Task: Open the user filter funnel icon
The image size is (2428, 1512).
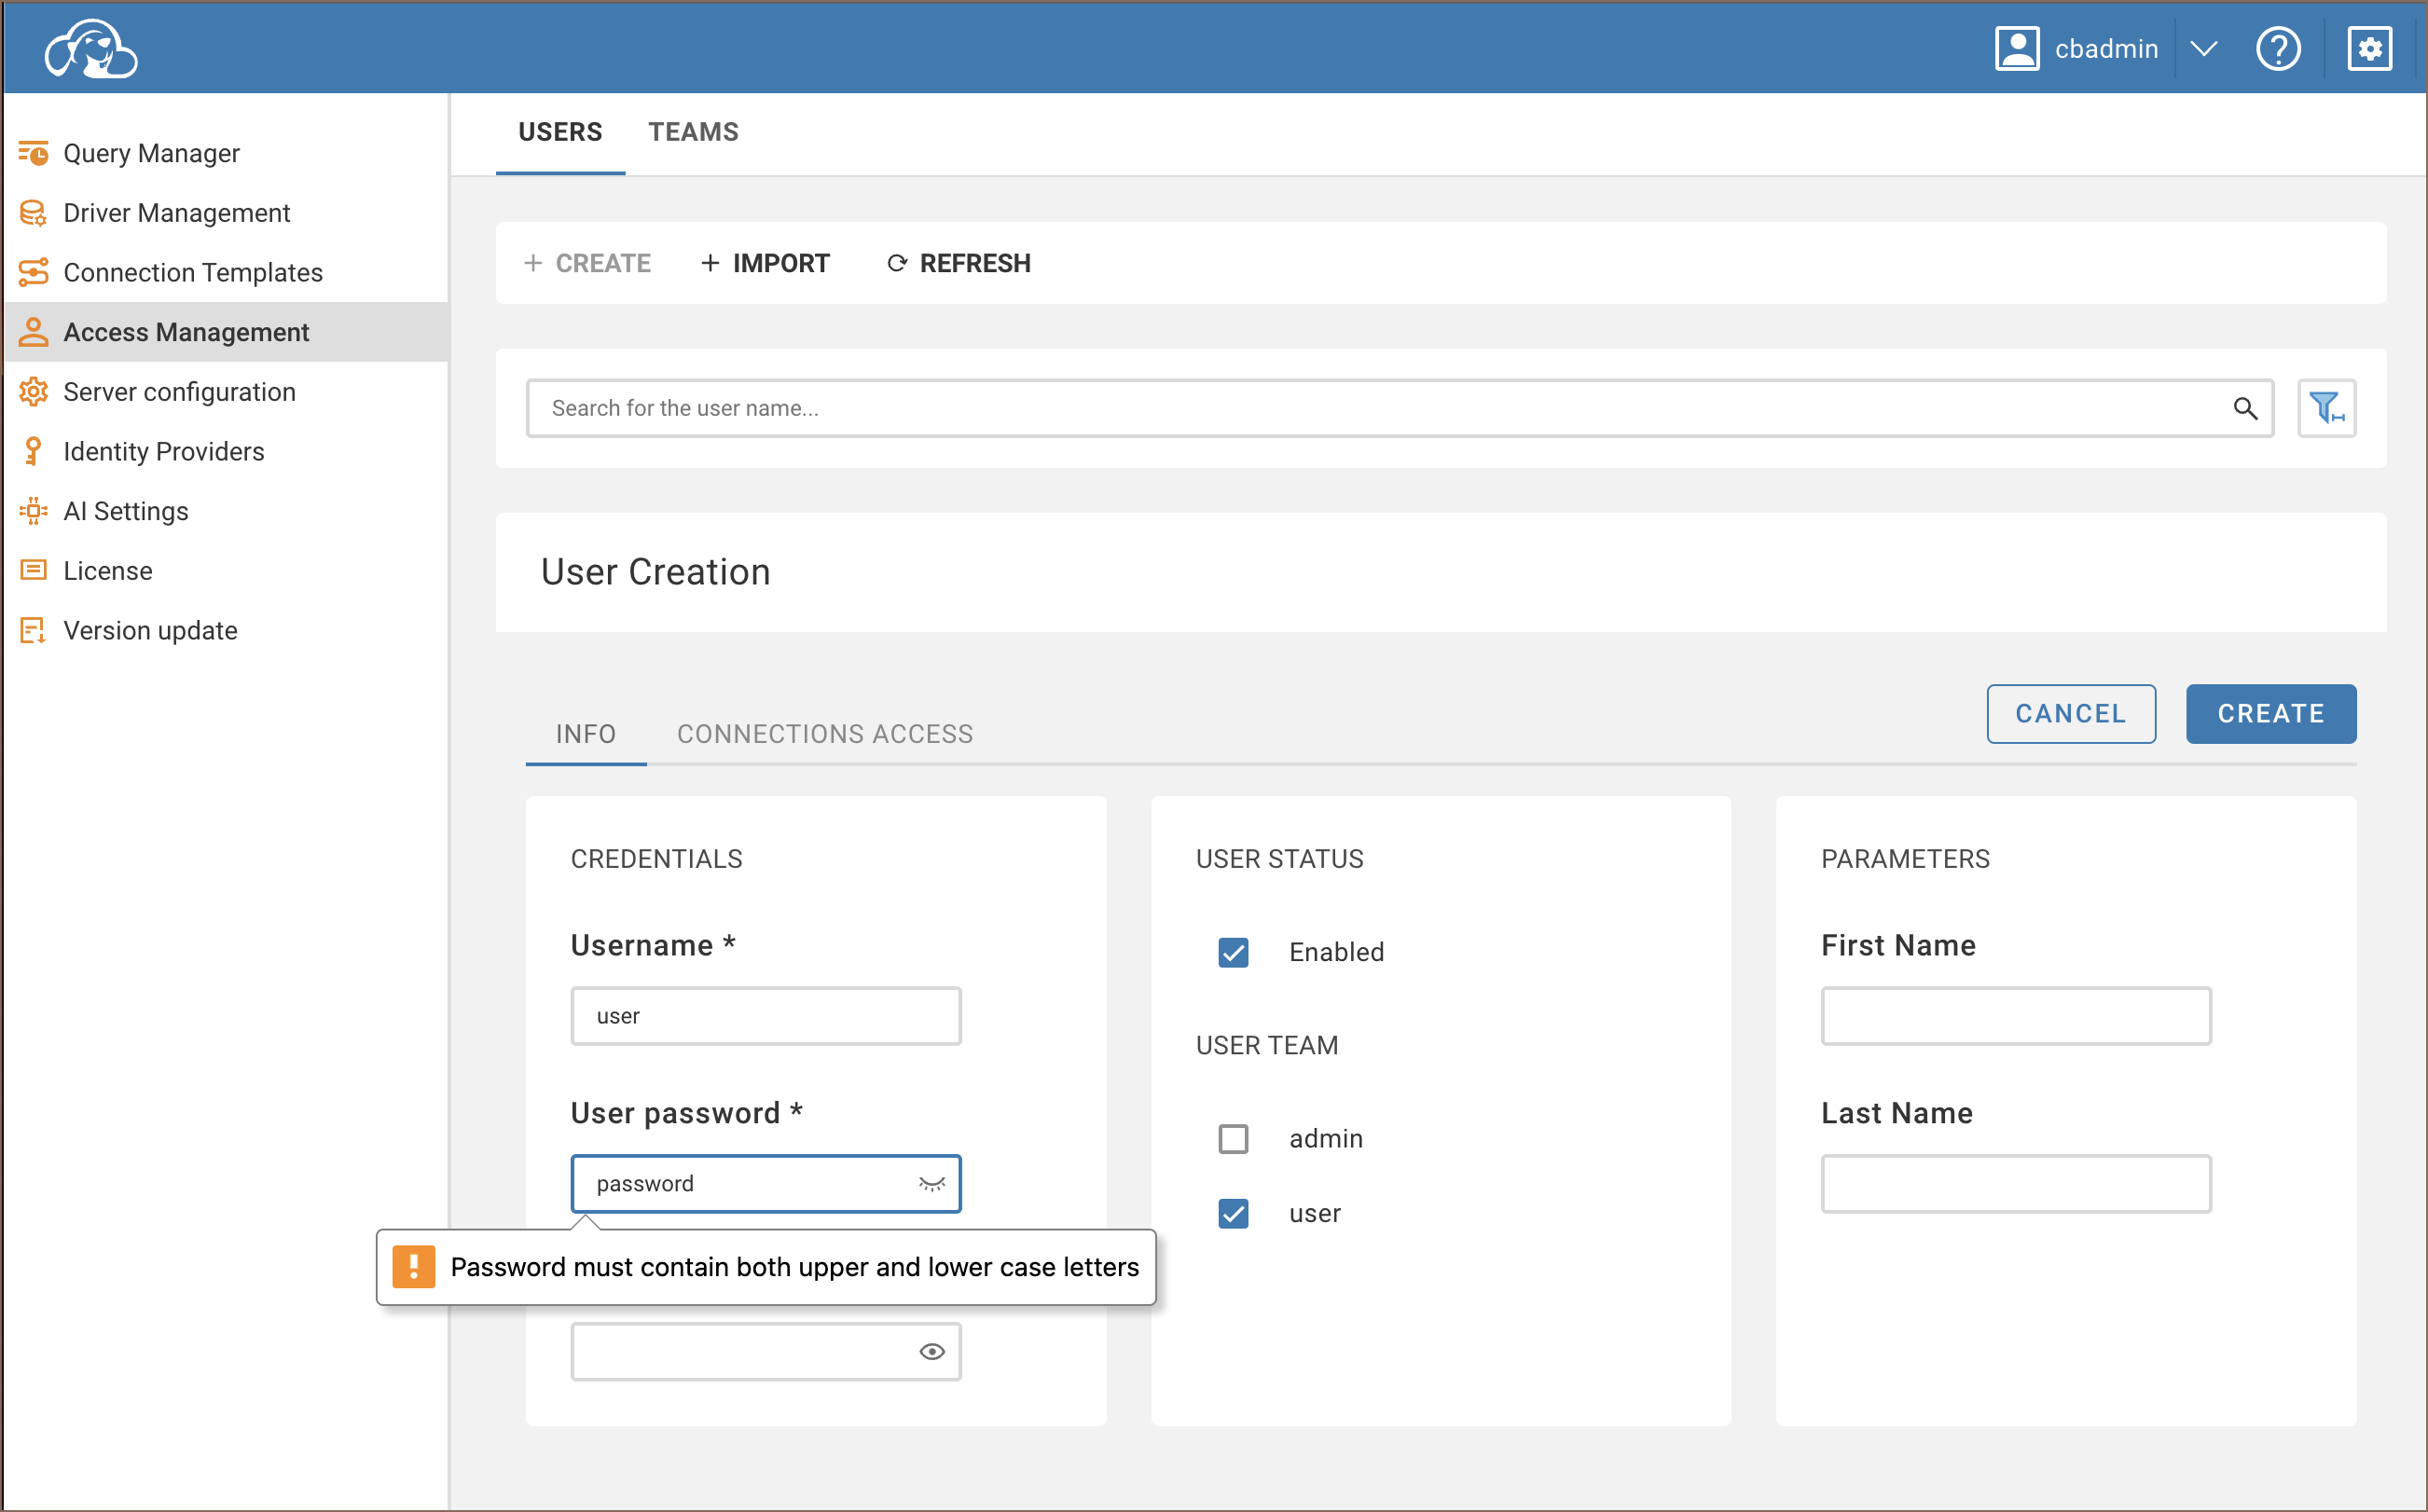Action: point(2326,408)
